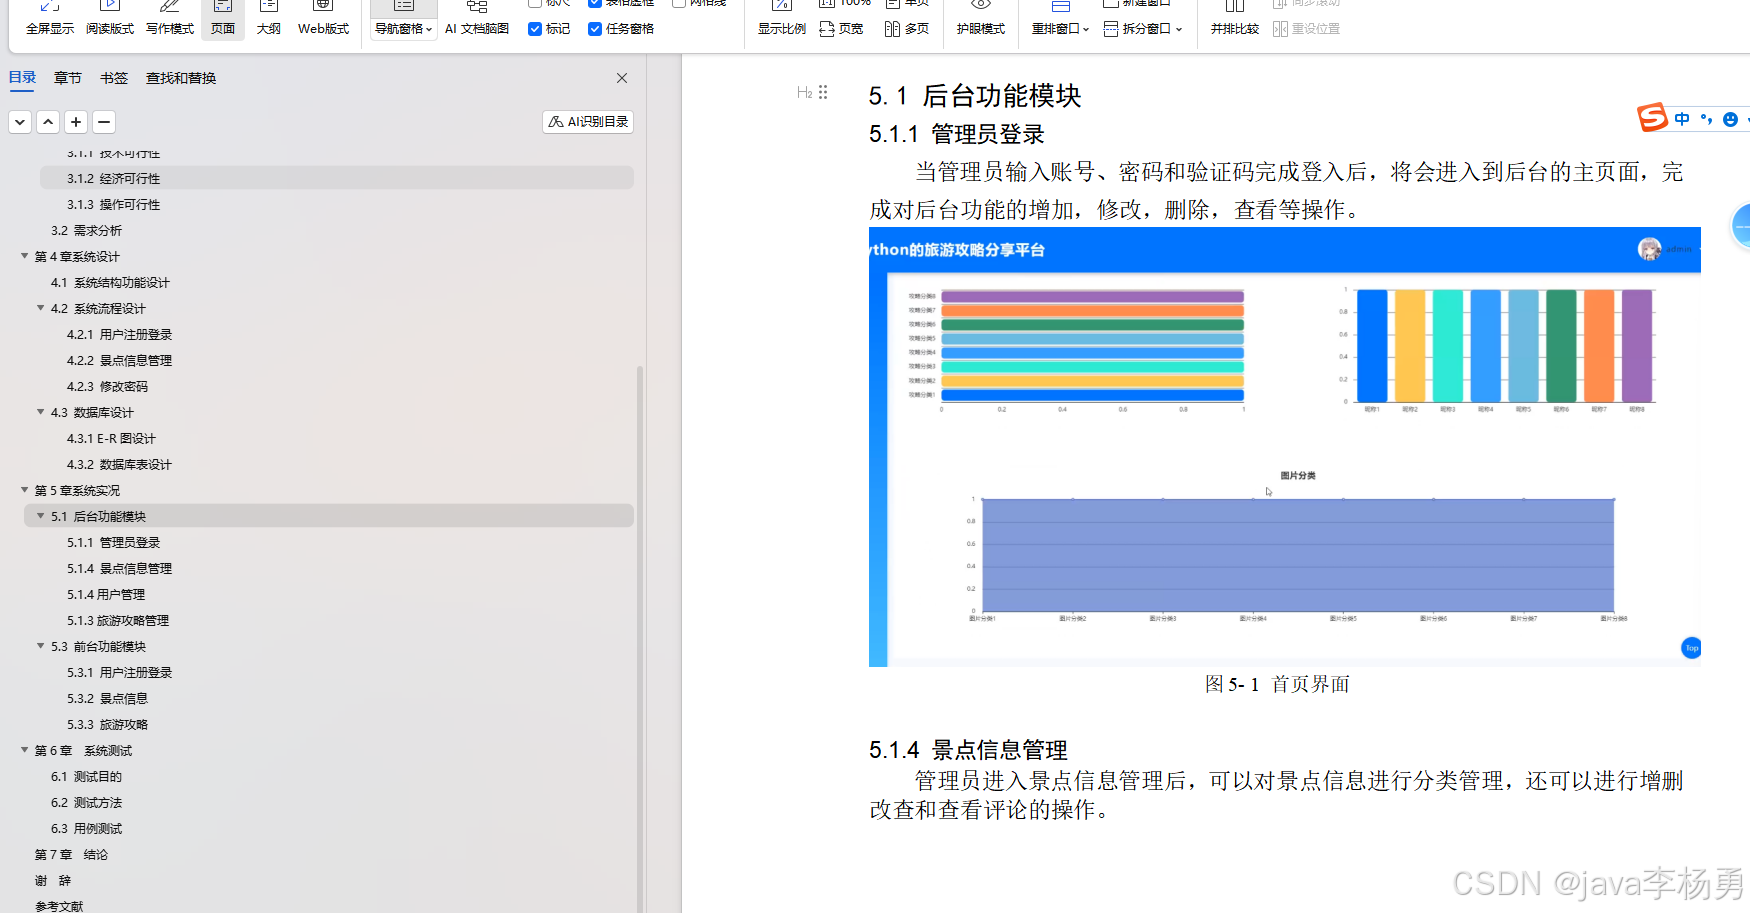Collapse 第6章 系统测试 tree node
1750x913 pixels.
click(25, 750)
